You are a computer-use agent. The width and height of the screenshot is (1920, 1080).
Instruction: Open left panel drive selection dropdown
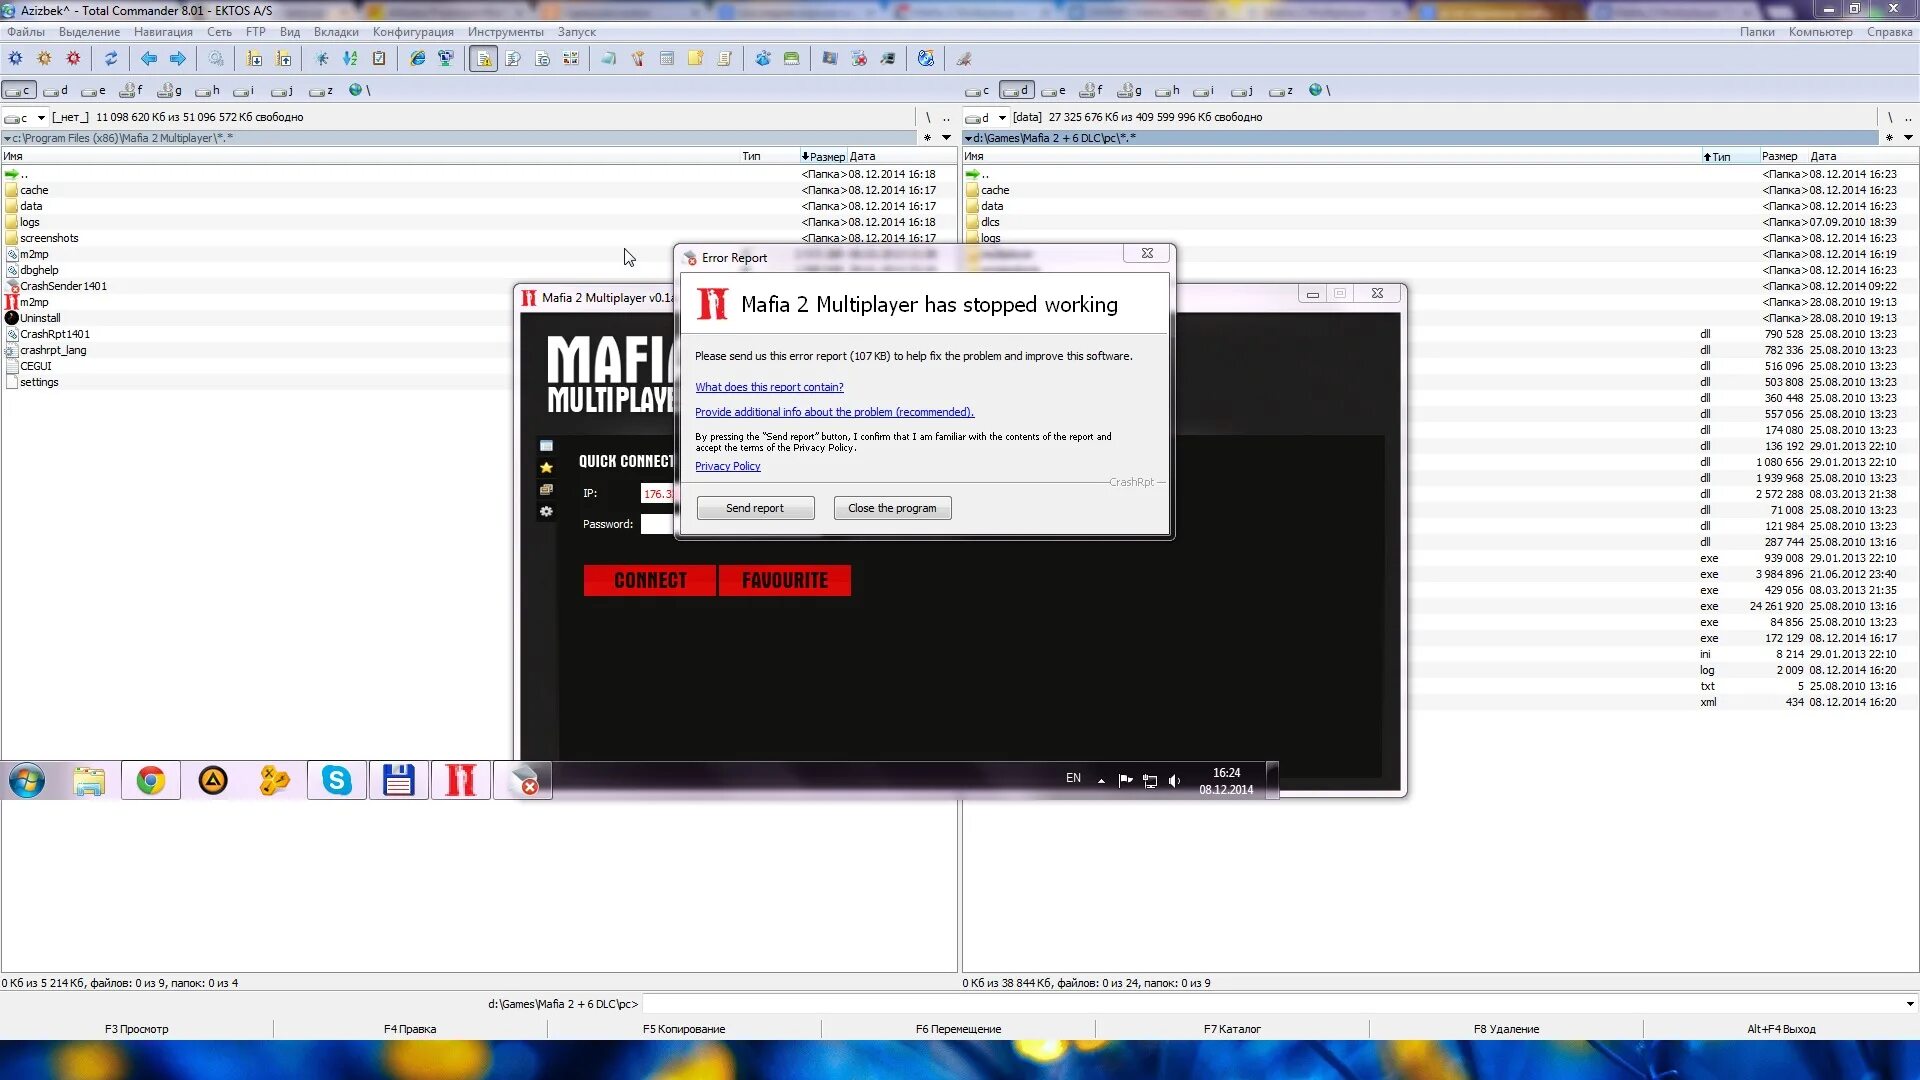click(41, 118)
